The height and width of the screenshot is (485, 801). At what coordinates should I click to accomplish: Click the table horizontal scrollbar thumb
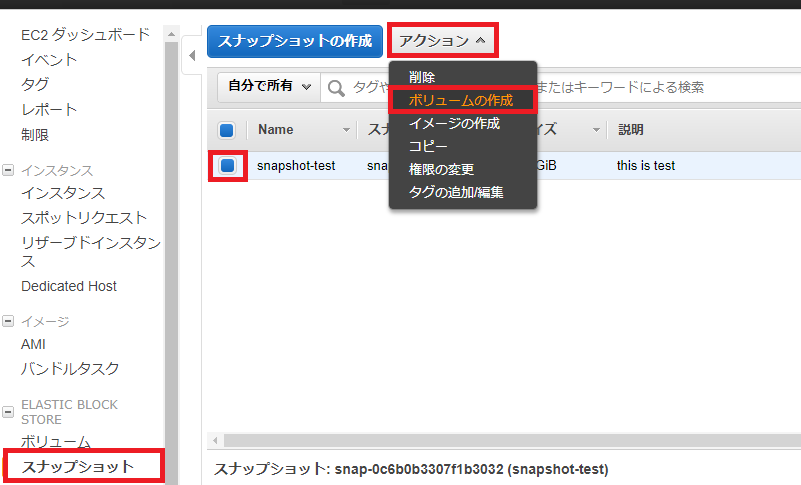coord(512,440)
